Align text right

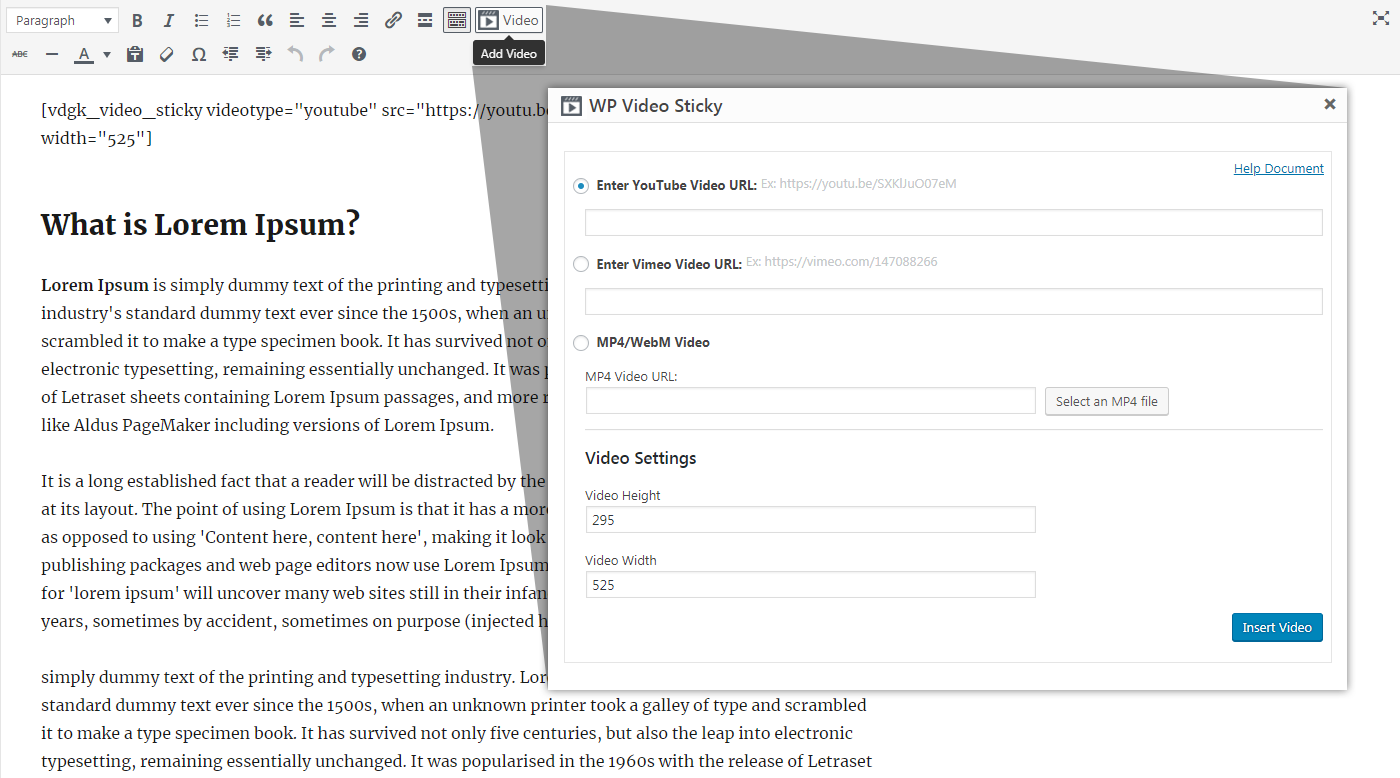(x=361, y=20)
